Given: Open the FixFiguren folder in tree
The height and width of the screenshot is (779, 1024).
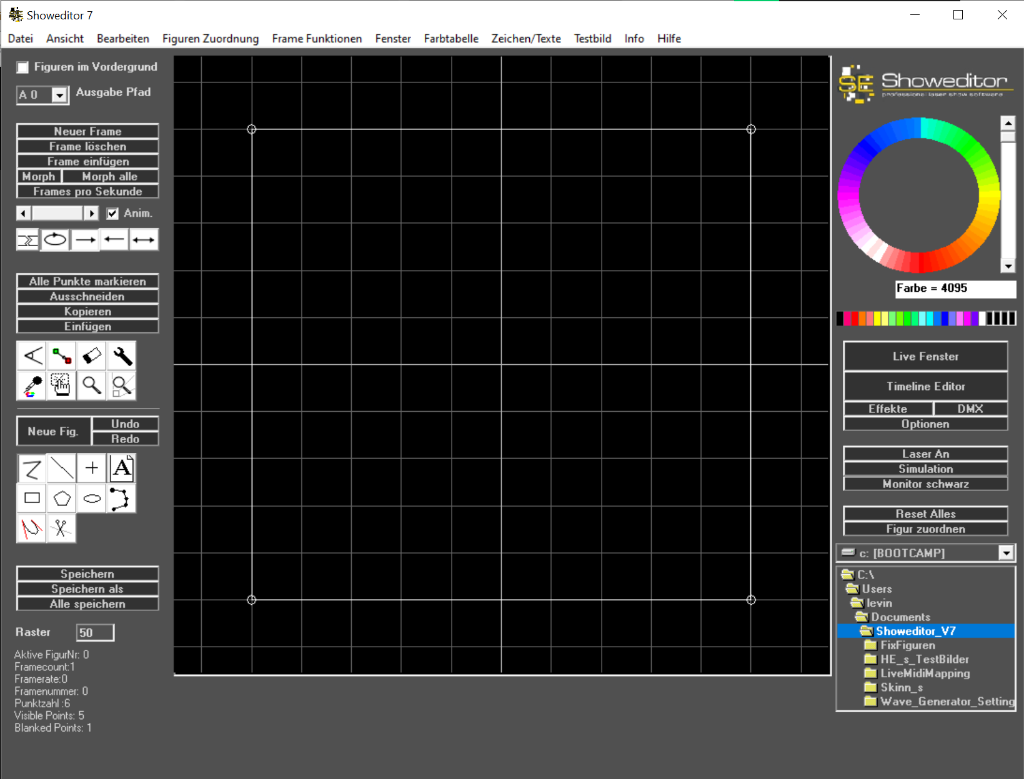Looking at the screenshot, I should click(x=906, y=646).
